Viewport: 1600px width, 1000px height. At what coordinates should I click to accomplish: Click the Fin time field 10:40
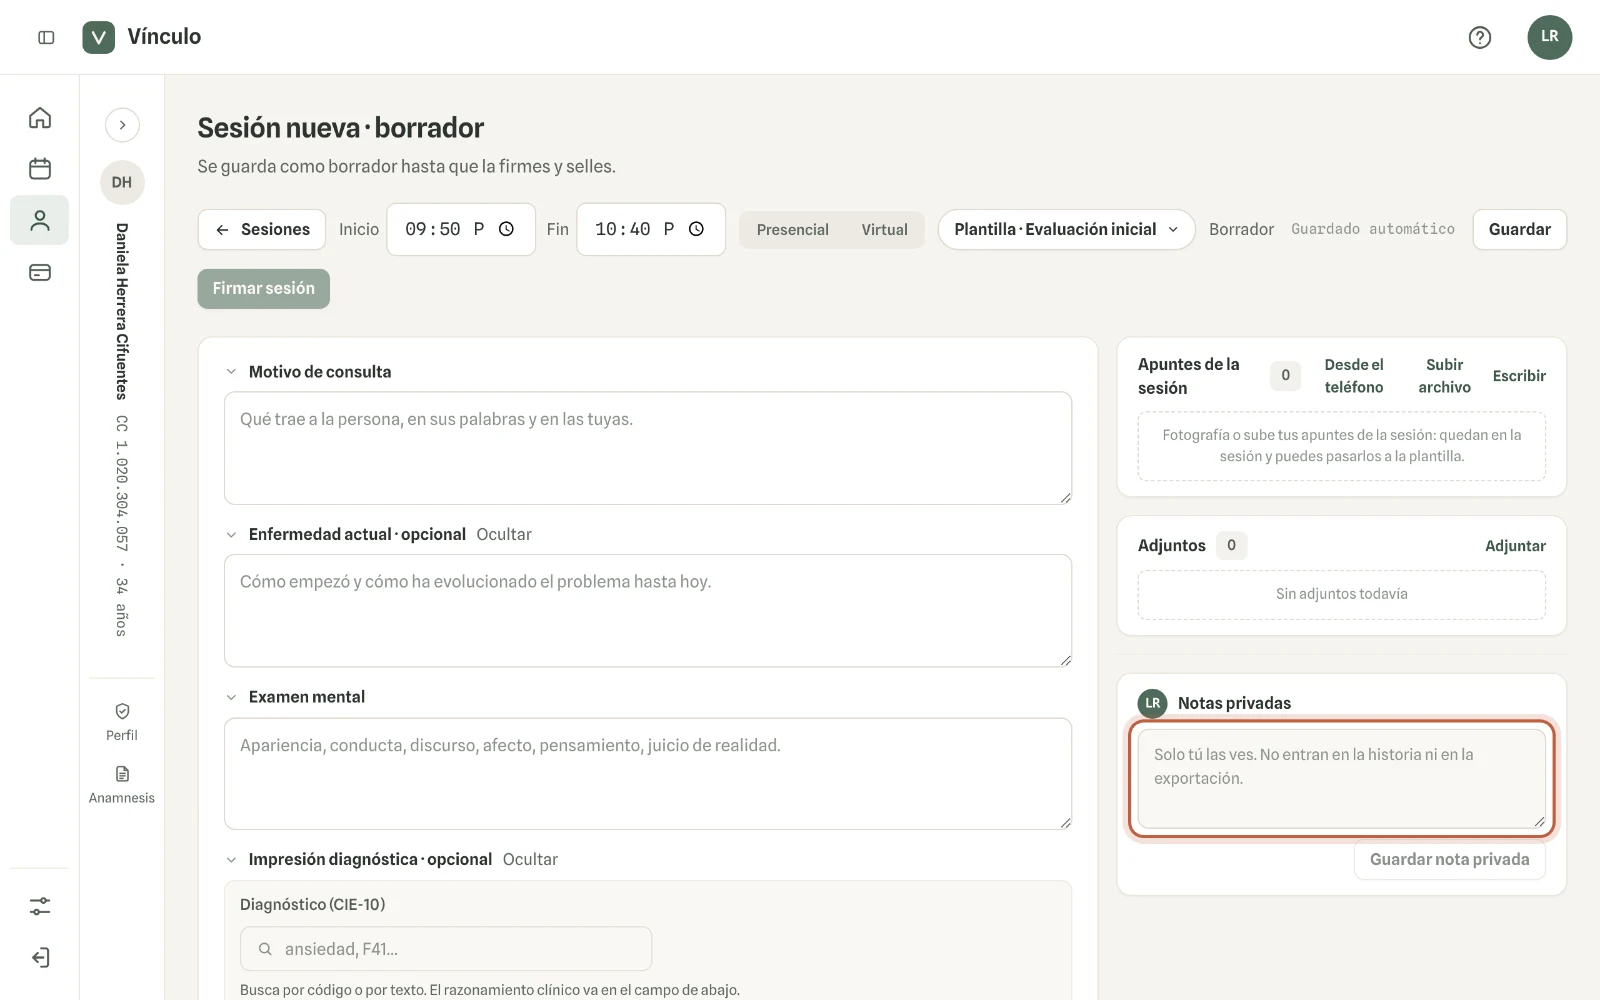pyautogui.click(x=651, y=229)
